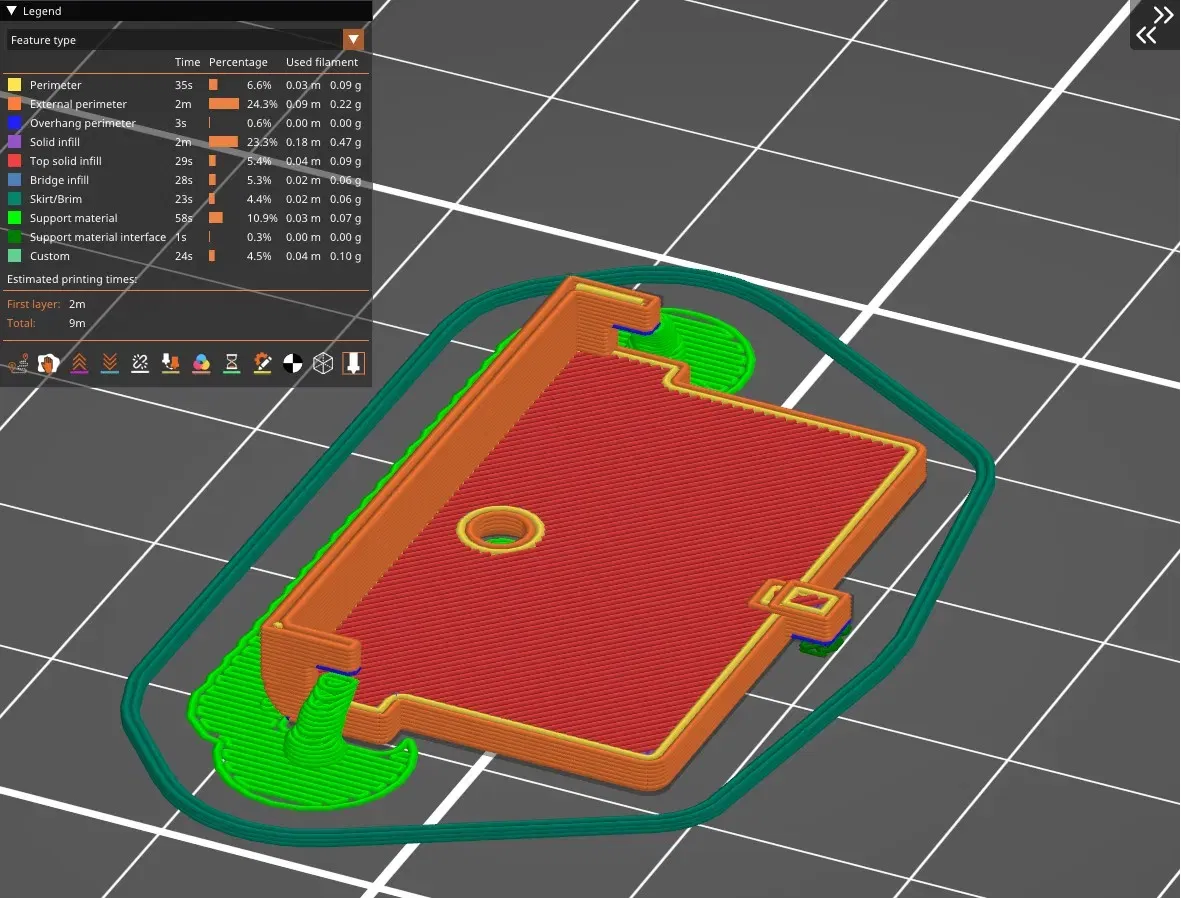Click the Percentage column header
The height and width of the screenshot is (898, 1181).
pos(238,62)
